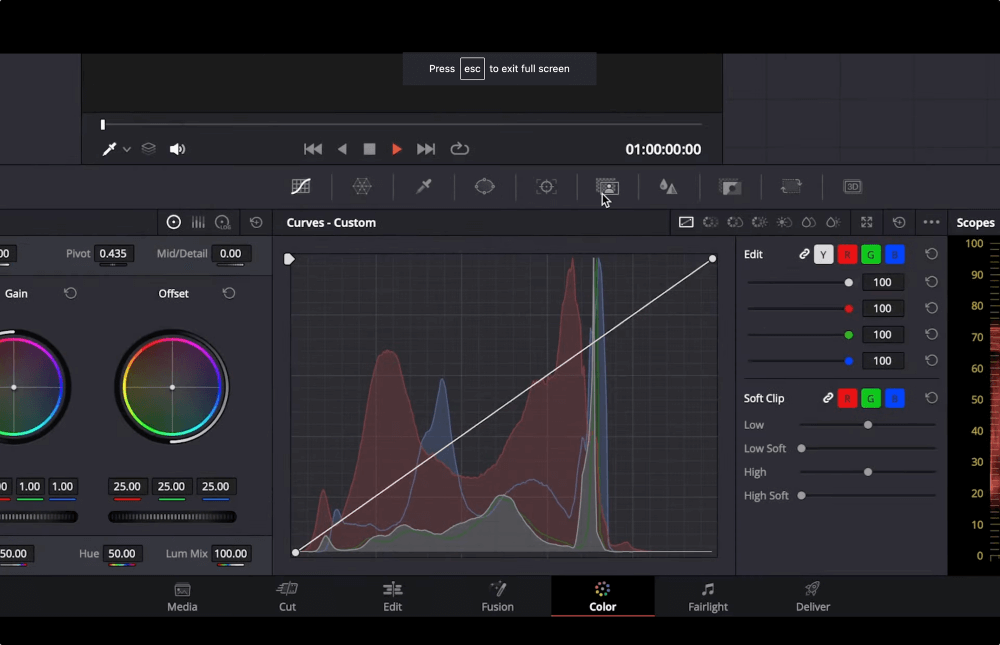The image size is (1000, 645).
Task: Reset the Gain color wheel
Action: click(x=70, y=293)
